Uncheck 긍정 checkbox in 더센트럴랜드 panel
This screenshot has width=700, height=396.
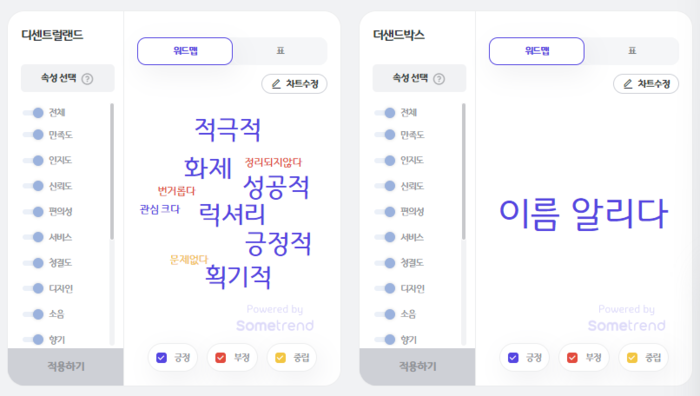tap(162, 358)
